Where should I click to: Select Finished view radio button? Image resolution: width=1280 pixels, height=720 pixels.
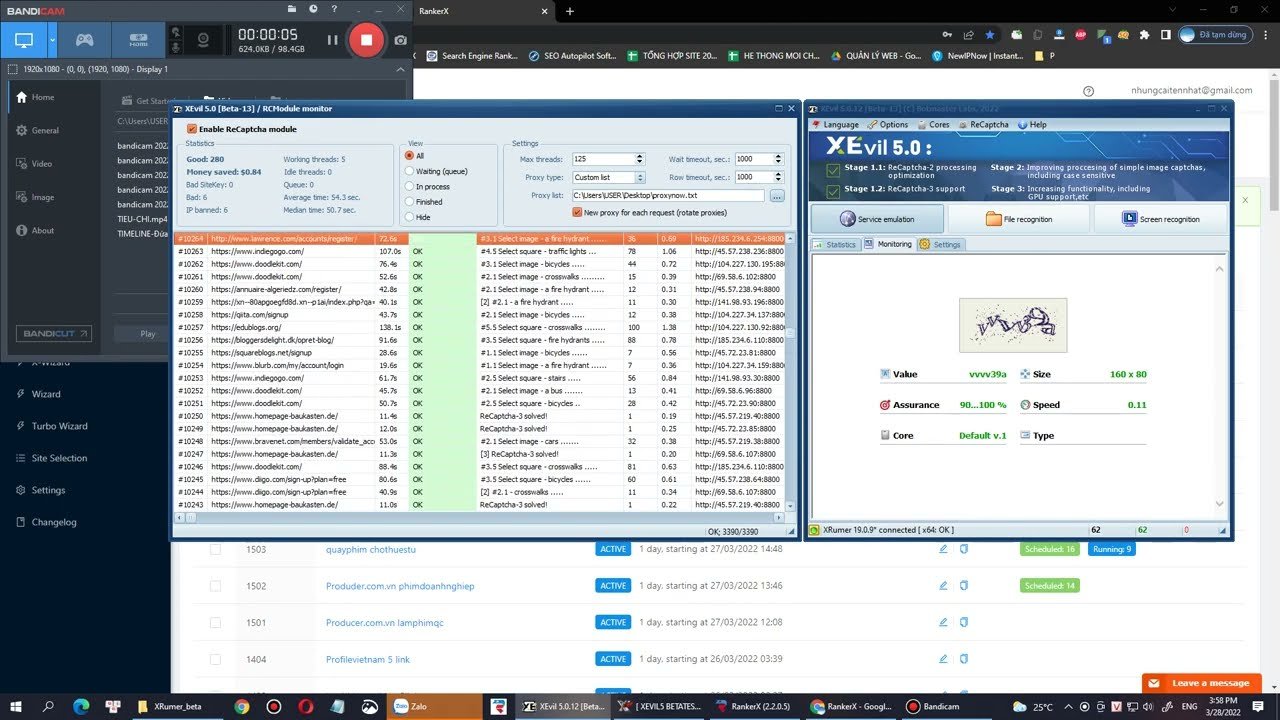(x=409, y=202)
